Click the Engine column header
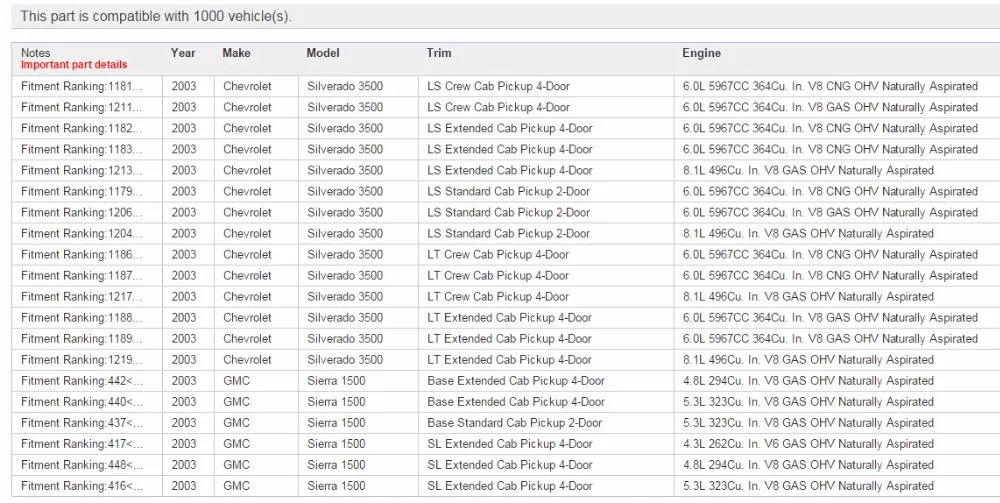This screenshot has height=503, width=1000. (702, 53)
